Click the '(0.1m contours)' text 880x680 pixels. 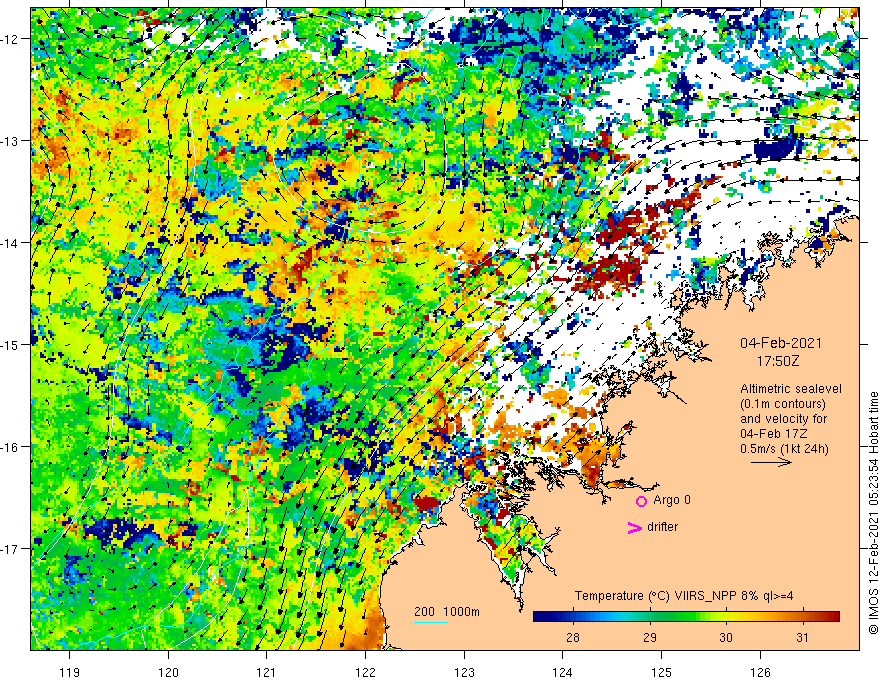(x=783, y=404)
